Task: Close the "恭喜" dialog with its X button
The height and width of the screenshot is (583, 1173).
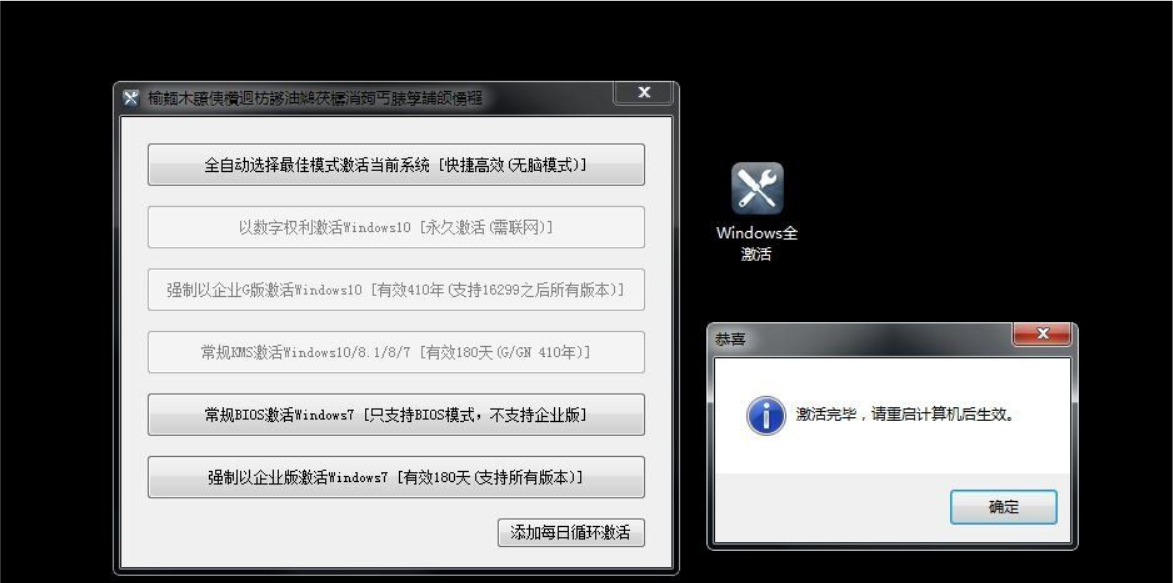Action: point(1043,335)
